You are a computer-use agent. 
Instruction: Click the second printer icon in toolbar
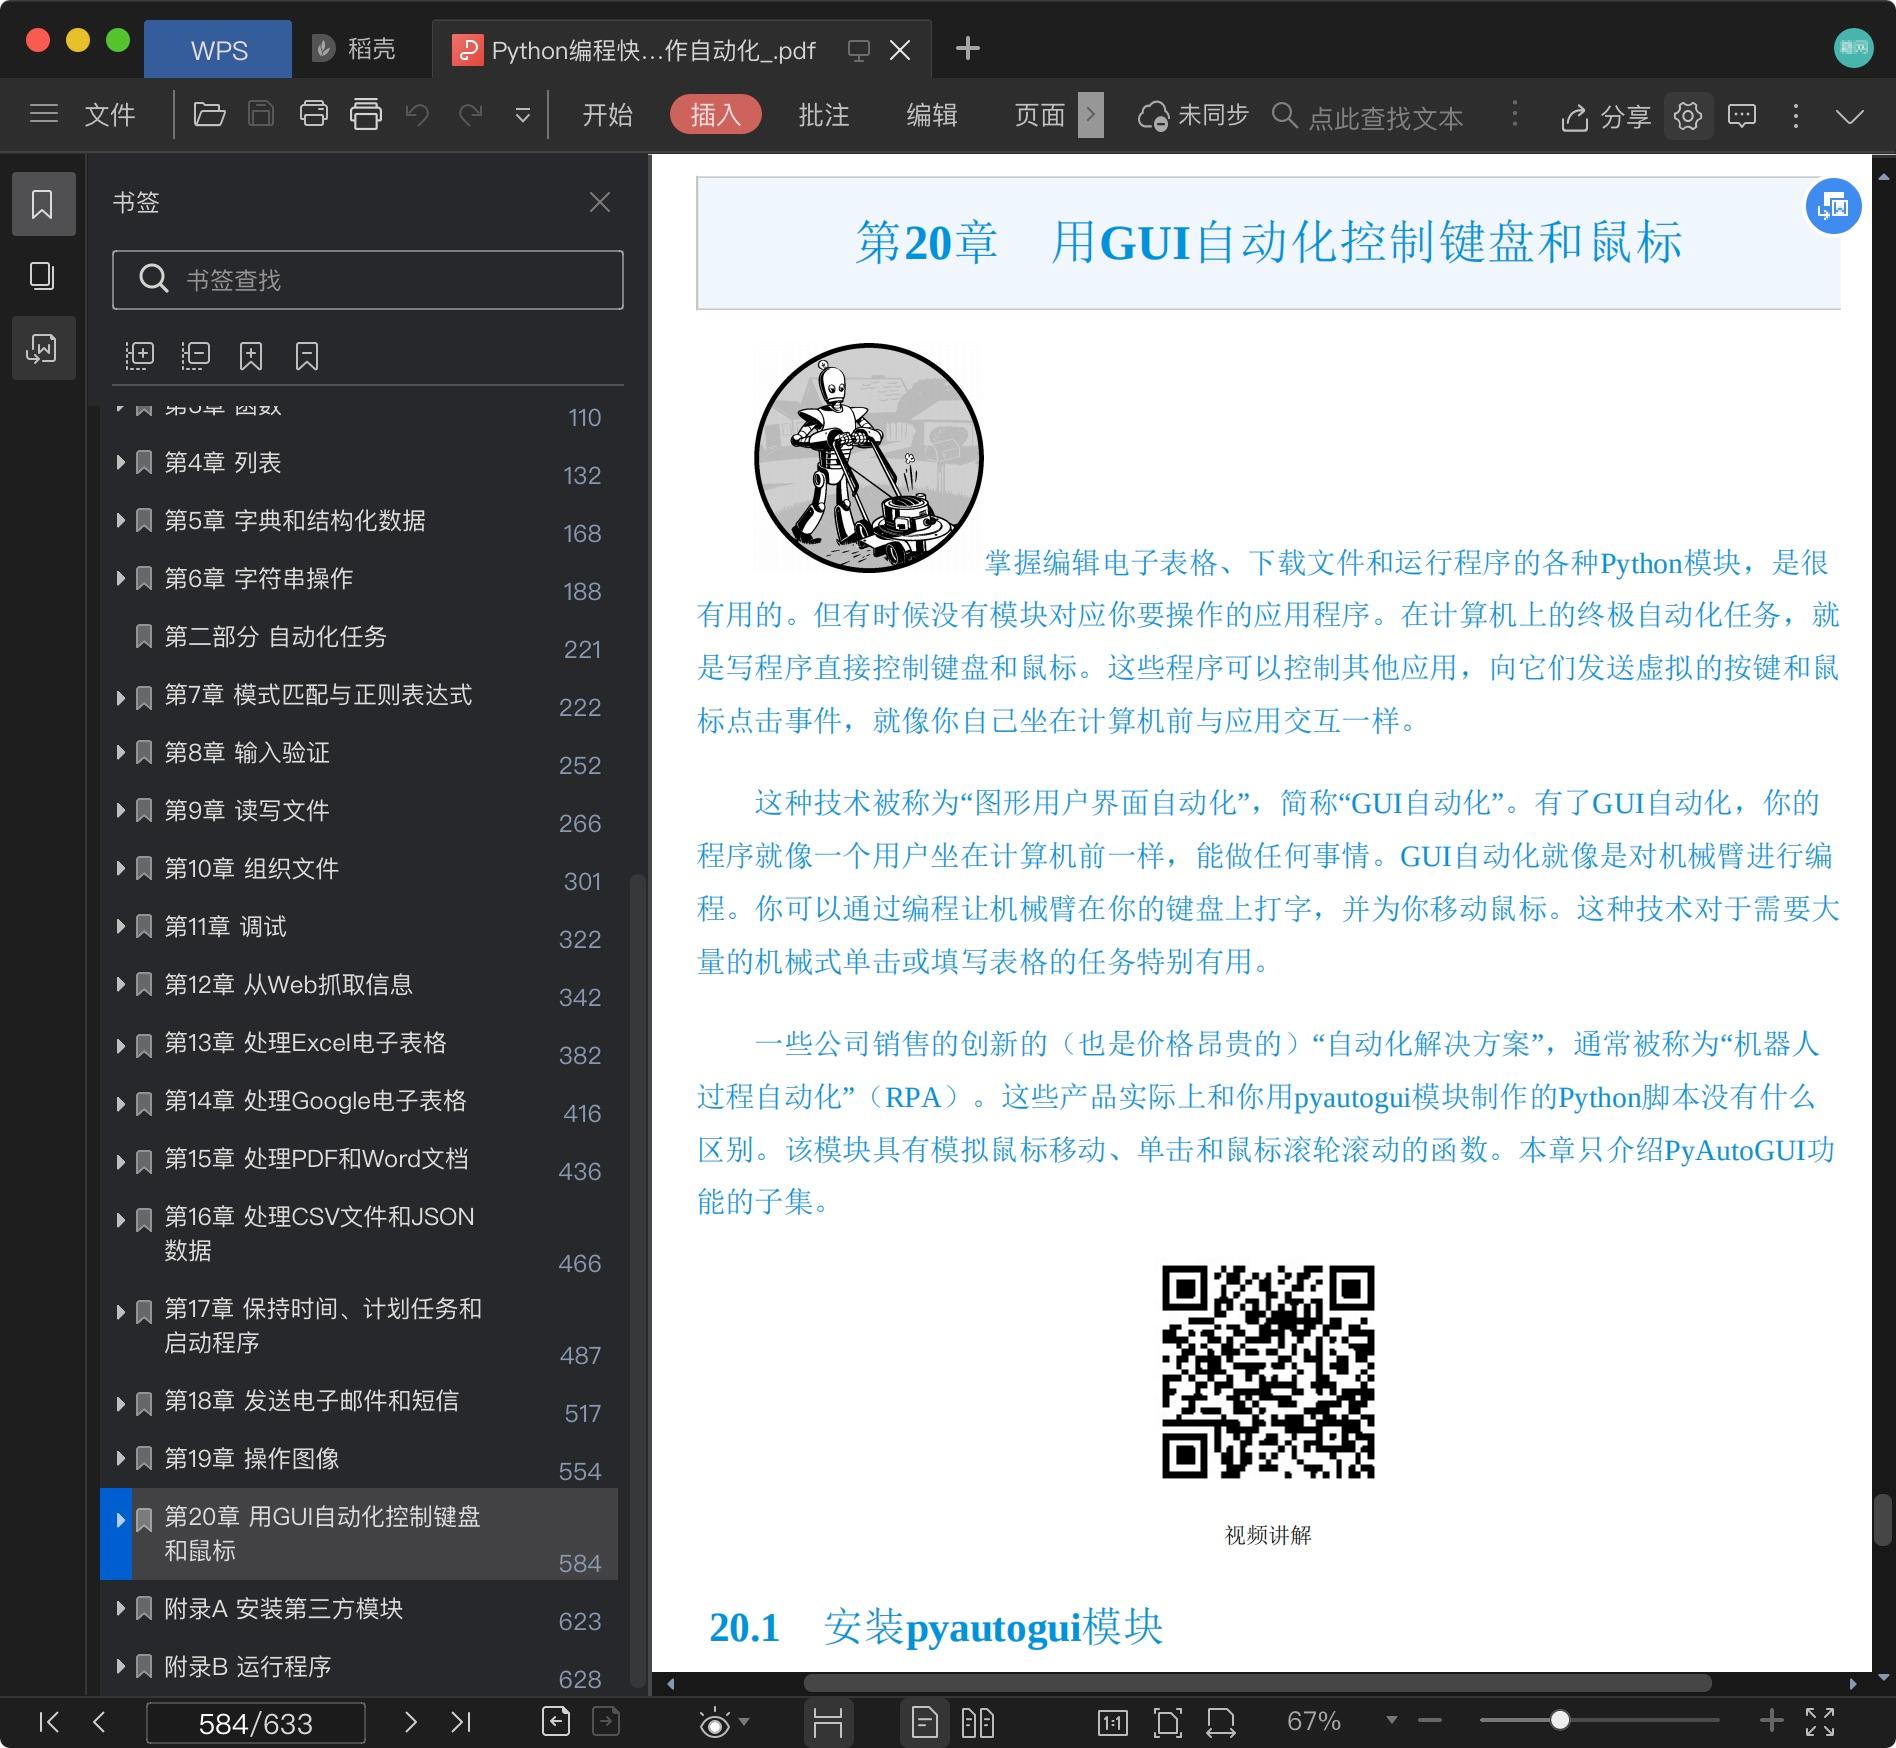point(366,115)
